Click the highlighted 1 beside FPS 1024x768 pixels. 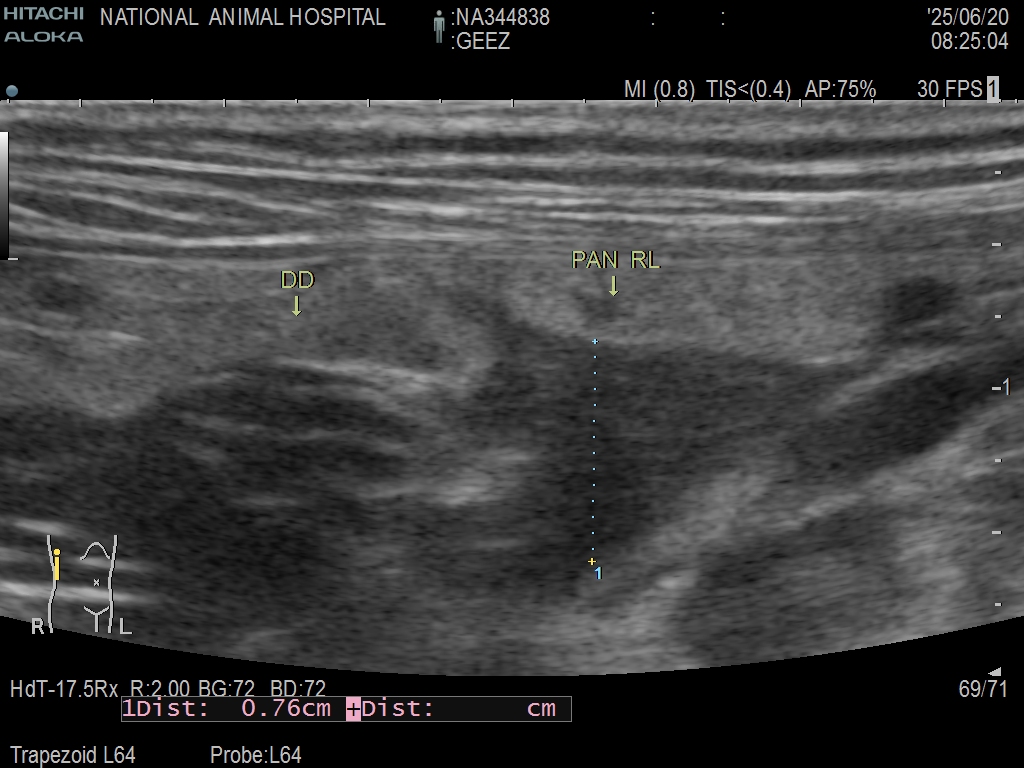(x=992, y=89)
